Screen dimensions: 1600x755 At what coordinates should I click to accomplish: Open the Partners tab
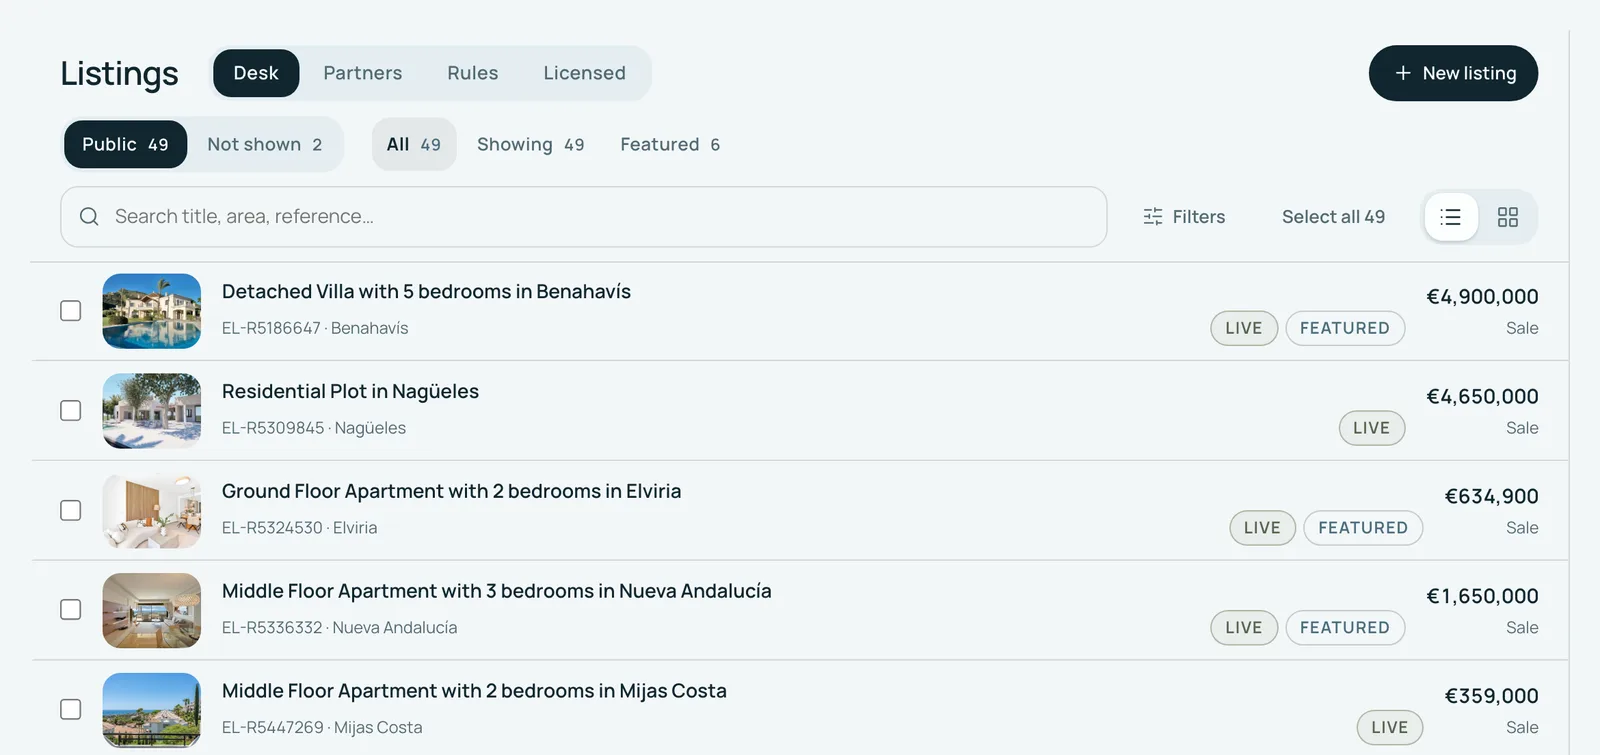pos(363,73)
